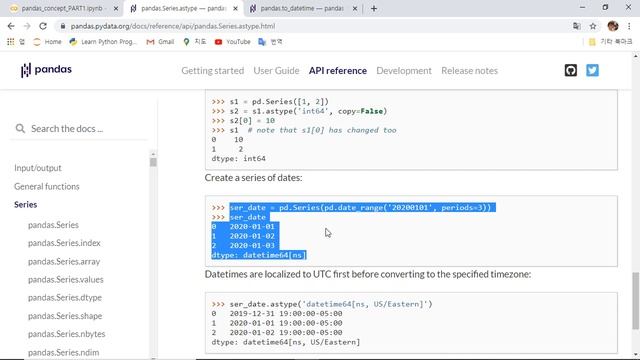Click the 'dtype: datetime64[ns, US/Eastern]' output line
The width and height of the screenshot is (640, 360).
coord(286,342)
